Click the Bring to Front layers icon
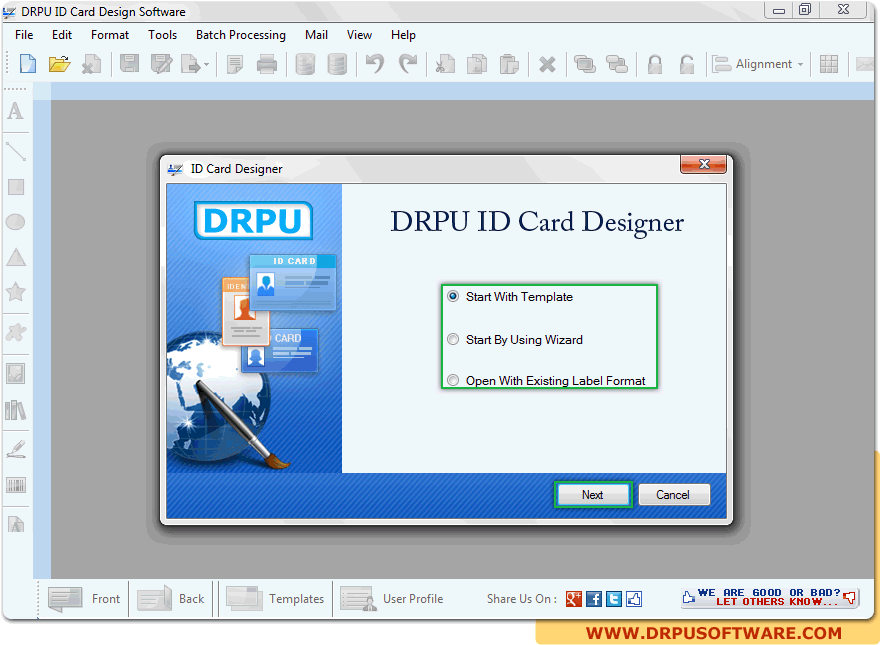 pyautogui.click(x=585, y=64)
